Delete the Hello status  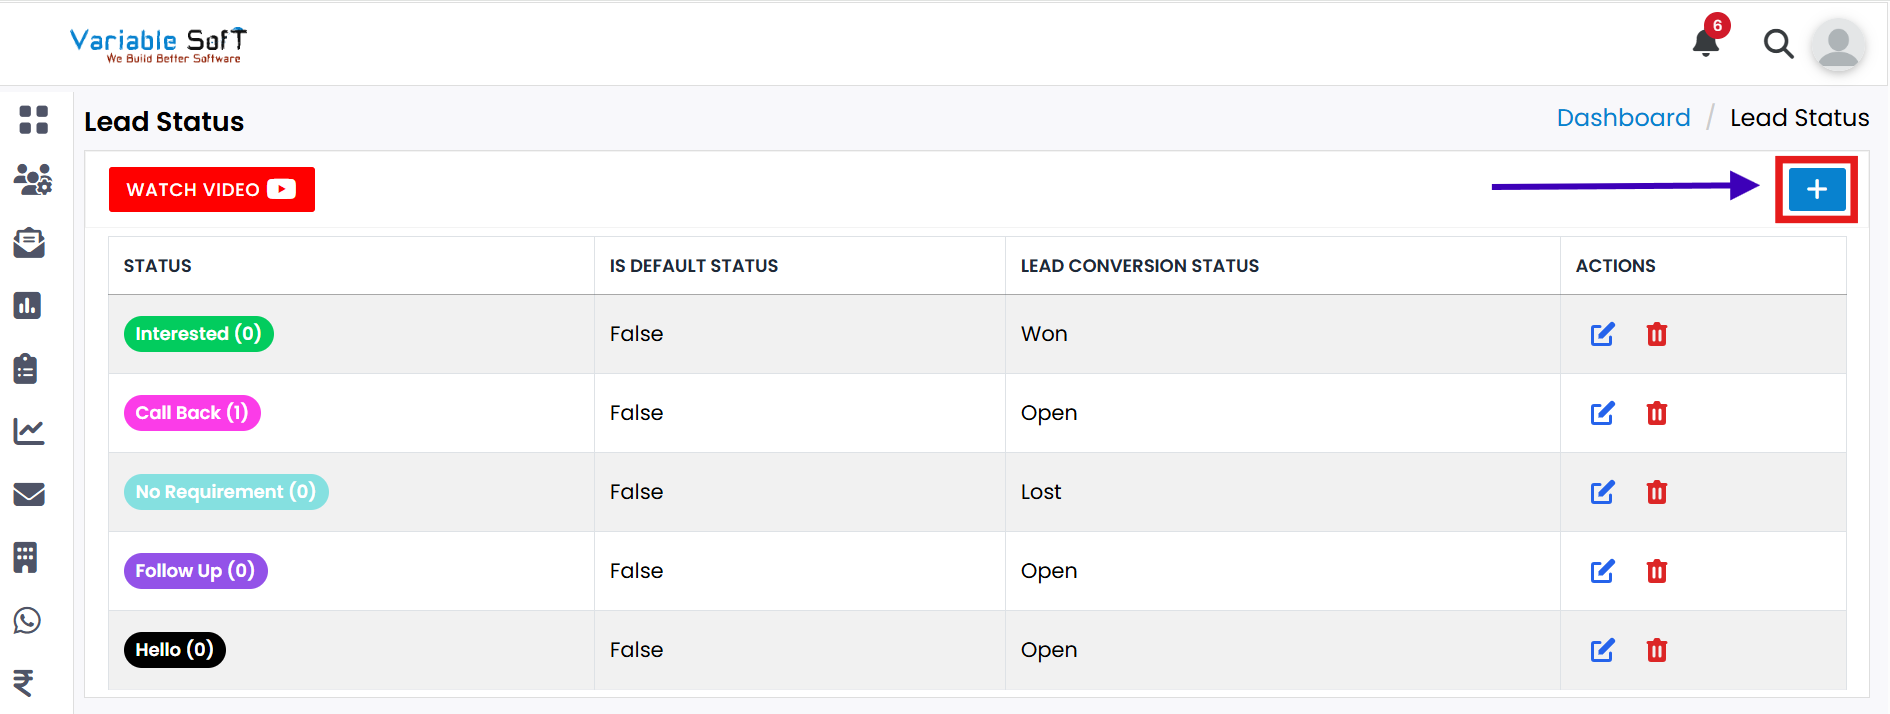coord(1657,650)
